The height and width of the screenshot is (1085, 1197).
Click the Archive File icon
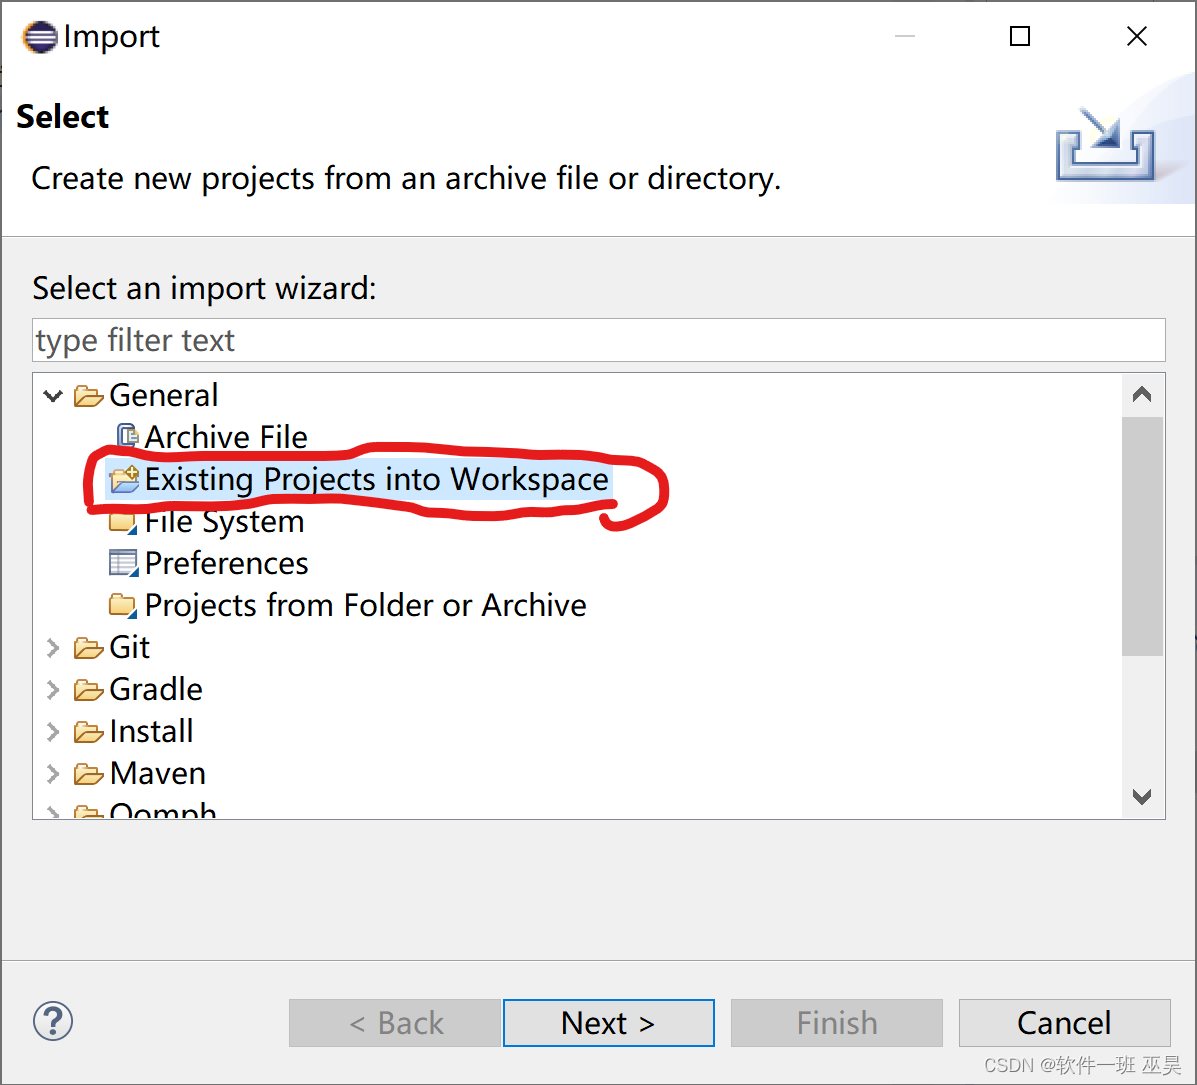coord(127,436)
